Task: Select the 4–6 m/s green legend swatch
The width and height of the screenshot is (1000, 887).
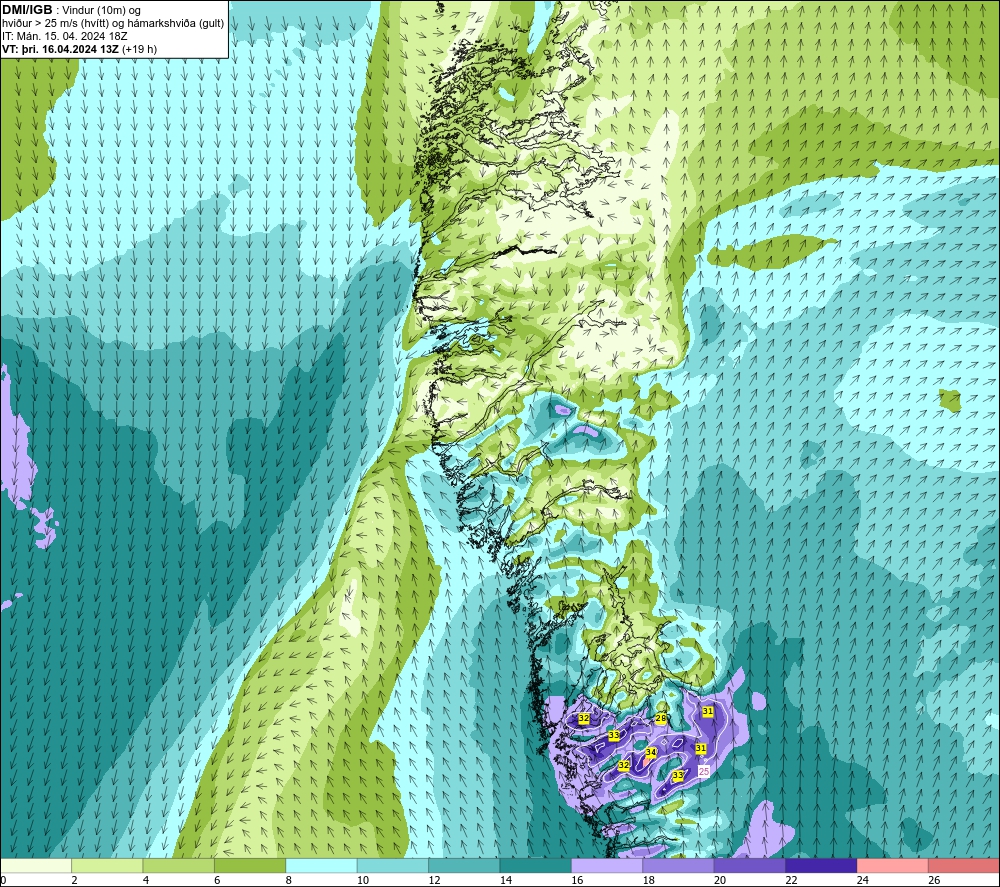Action: 179,866
